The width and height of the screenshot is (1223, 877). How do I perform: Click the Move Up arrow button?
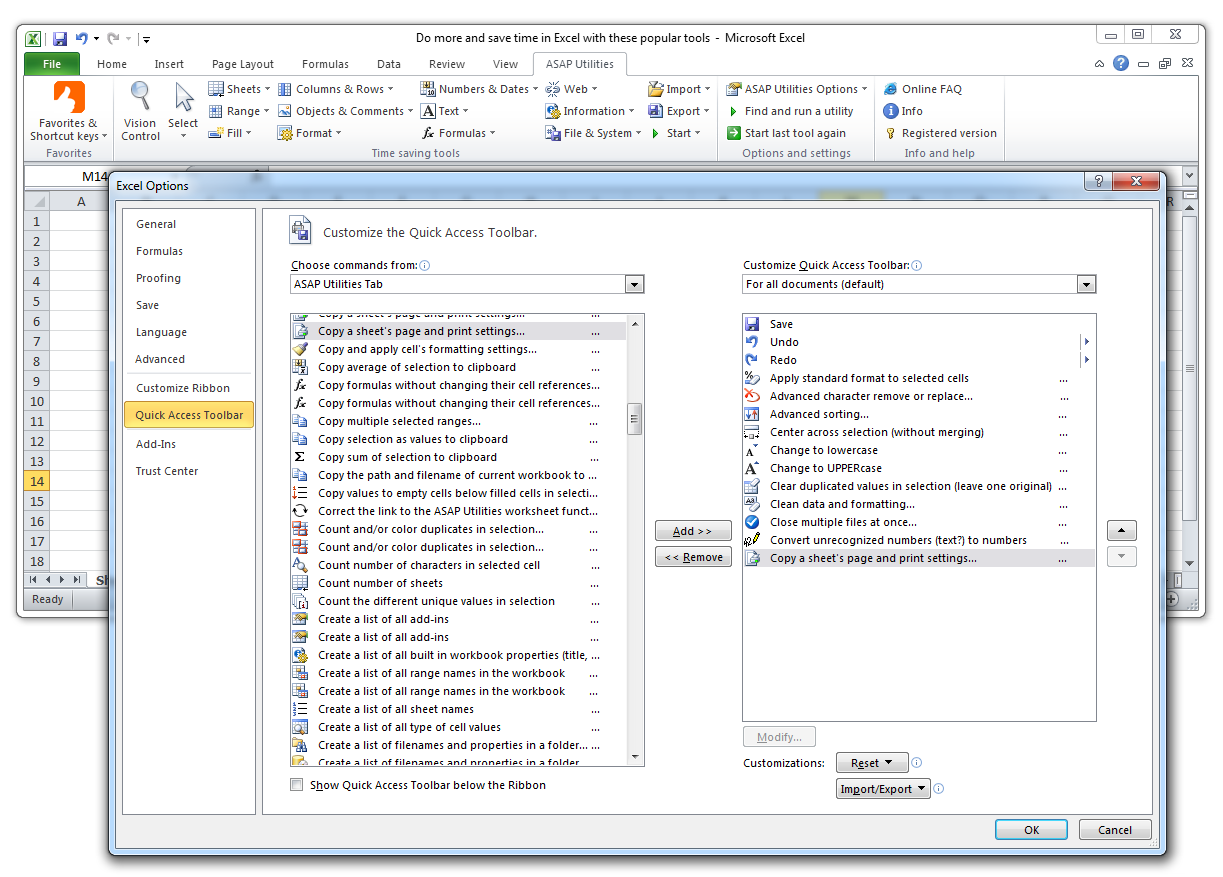coord(1121,531)
